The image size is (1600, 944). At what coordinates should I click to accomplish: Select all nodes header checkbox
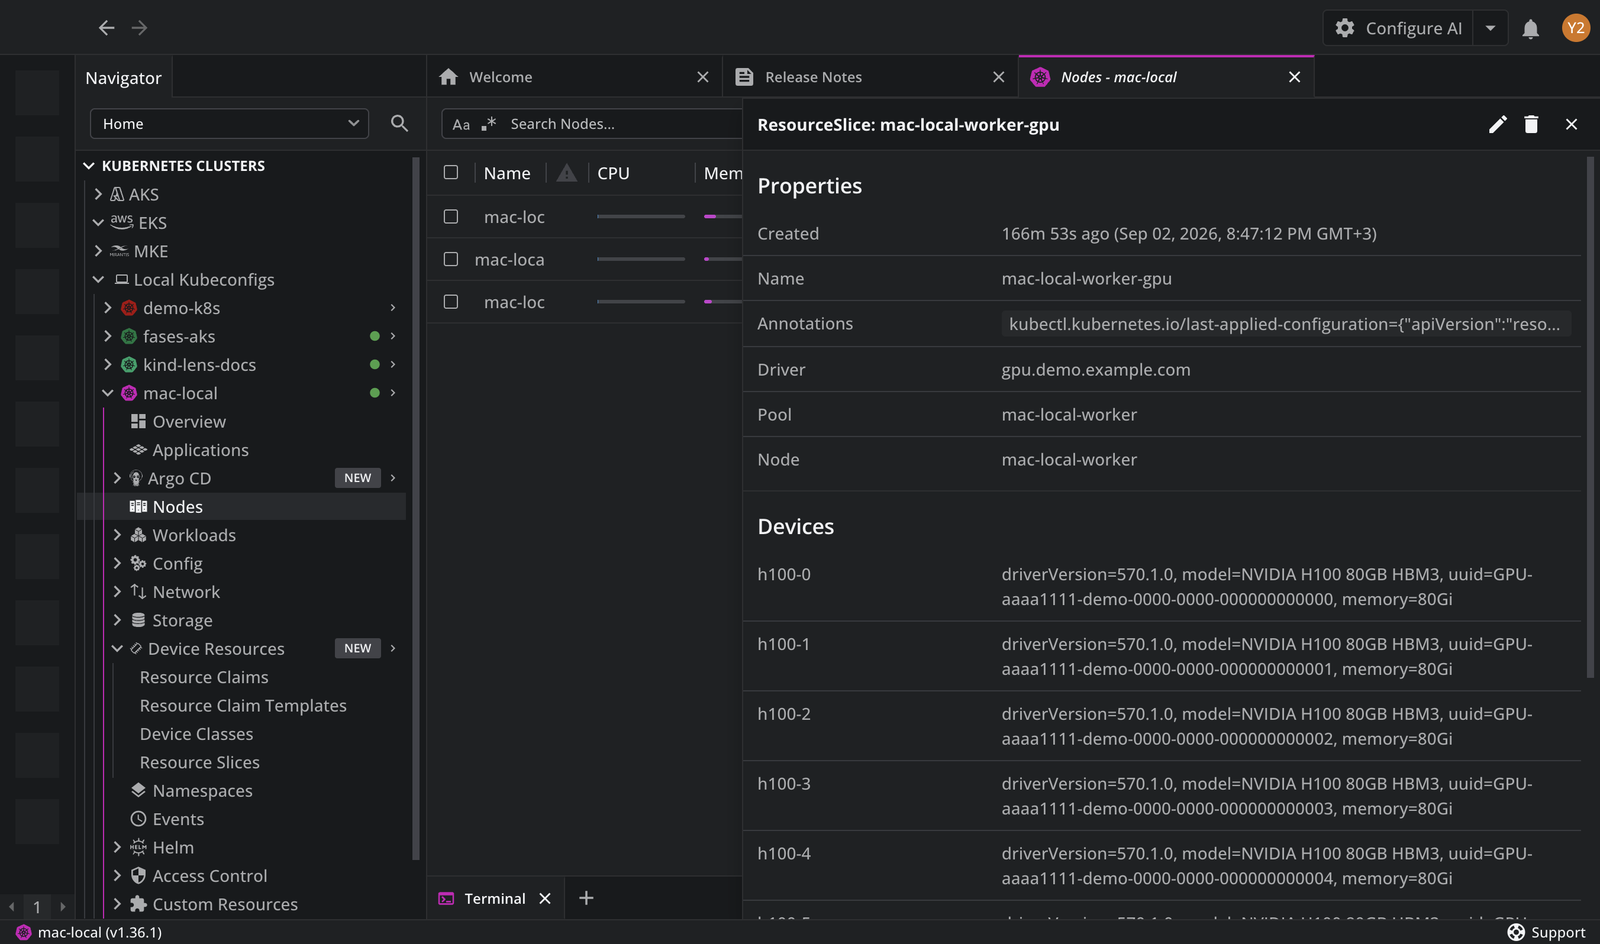(x=451, y=172)
